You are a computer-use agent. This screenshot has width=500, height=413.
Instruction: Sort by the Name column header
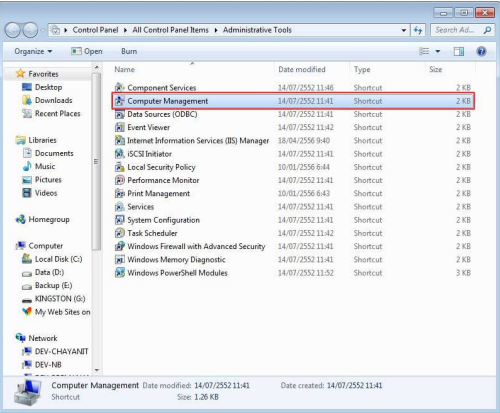tap(125, 70)
